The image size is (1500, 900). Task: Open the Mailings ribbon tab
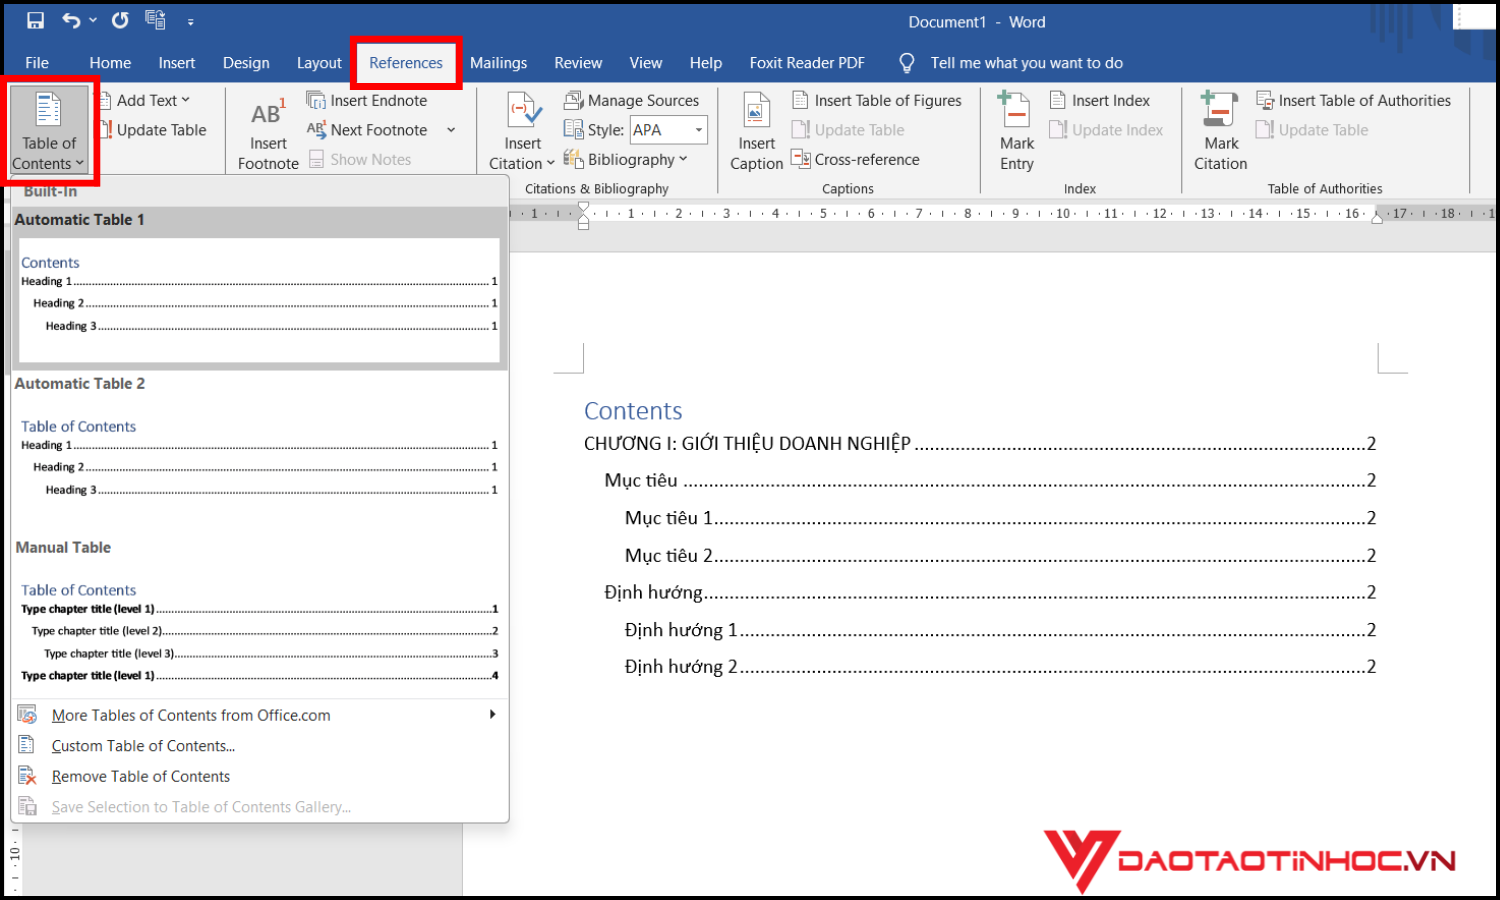coord(498,63)
